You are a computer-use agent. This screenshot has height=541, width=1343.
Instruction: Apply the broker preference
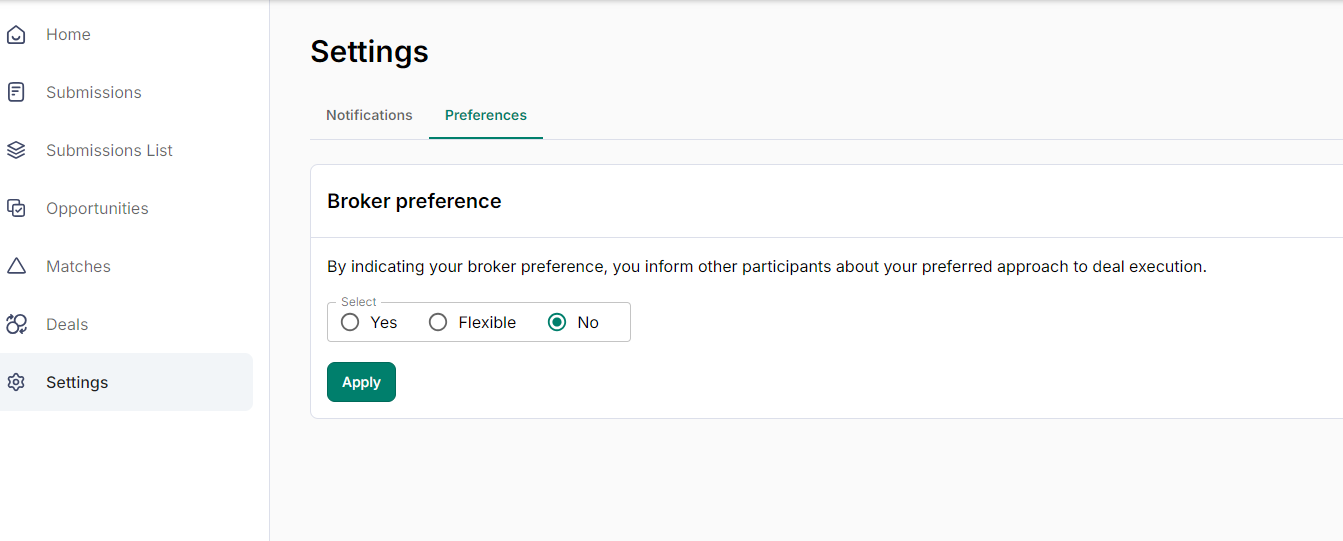pyautogui.click(x=361, y=382)
